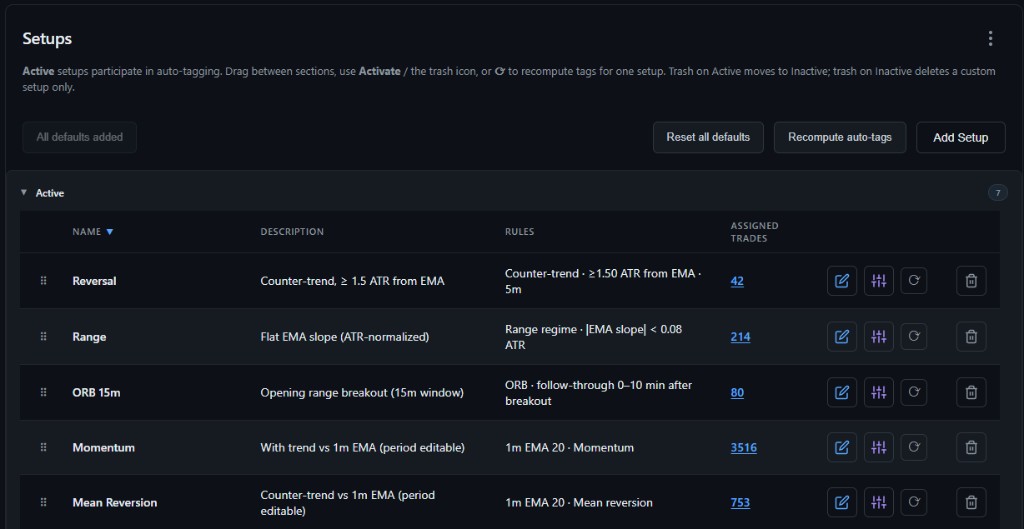This screenshot has width=1024, height=529.
Task: Click the rule text "1m EMA 20 · Momentum"
Action: (x=569, y=447)
